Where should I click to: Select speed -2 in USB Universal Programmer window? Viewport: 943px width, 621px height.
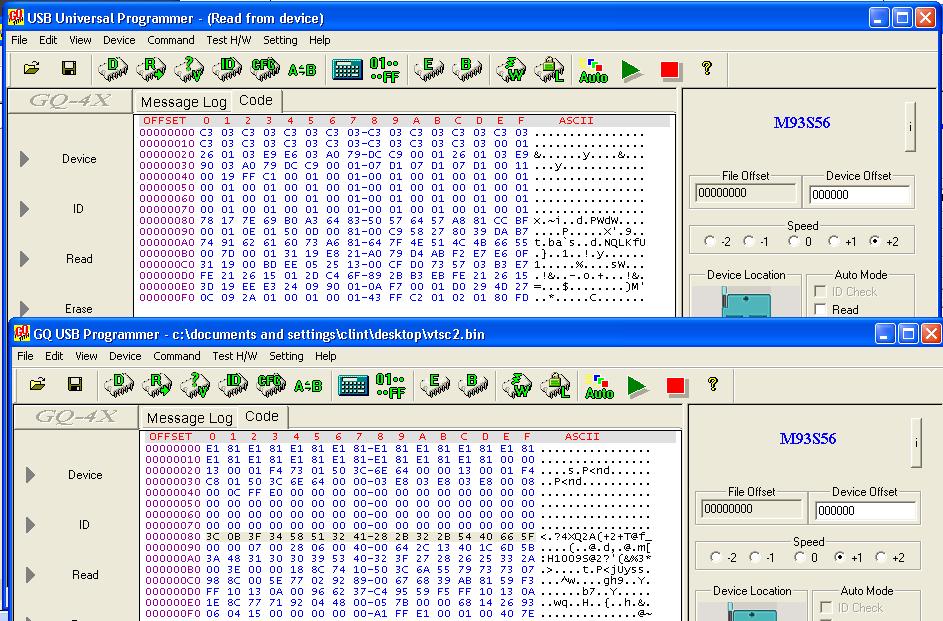pyautogui.click(x=710, y=241)
